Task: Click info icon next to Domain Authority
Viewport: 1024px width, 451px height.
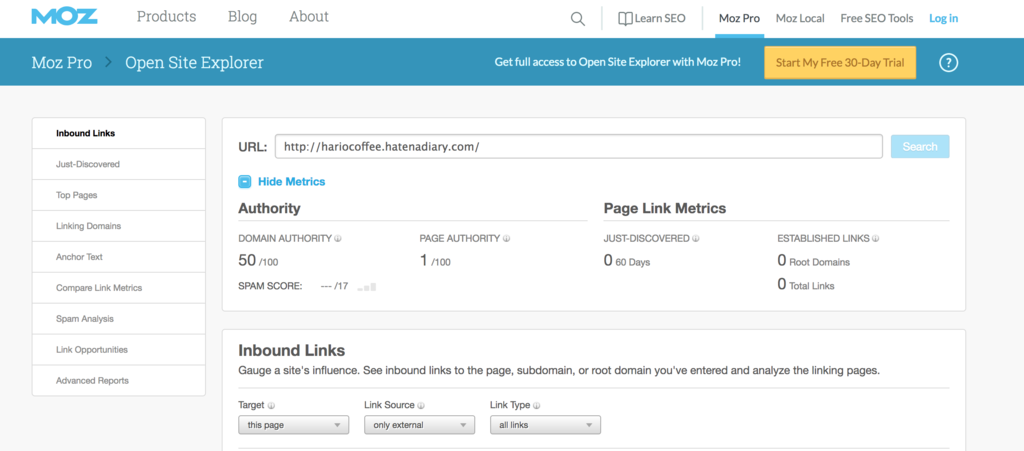Action: [338, 239]
